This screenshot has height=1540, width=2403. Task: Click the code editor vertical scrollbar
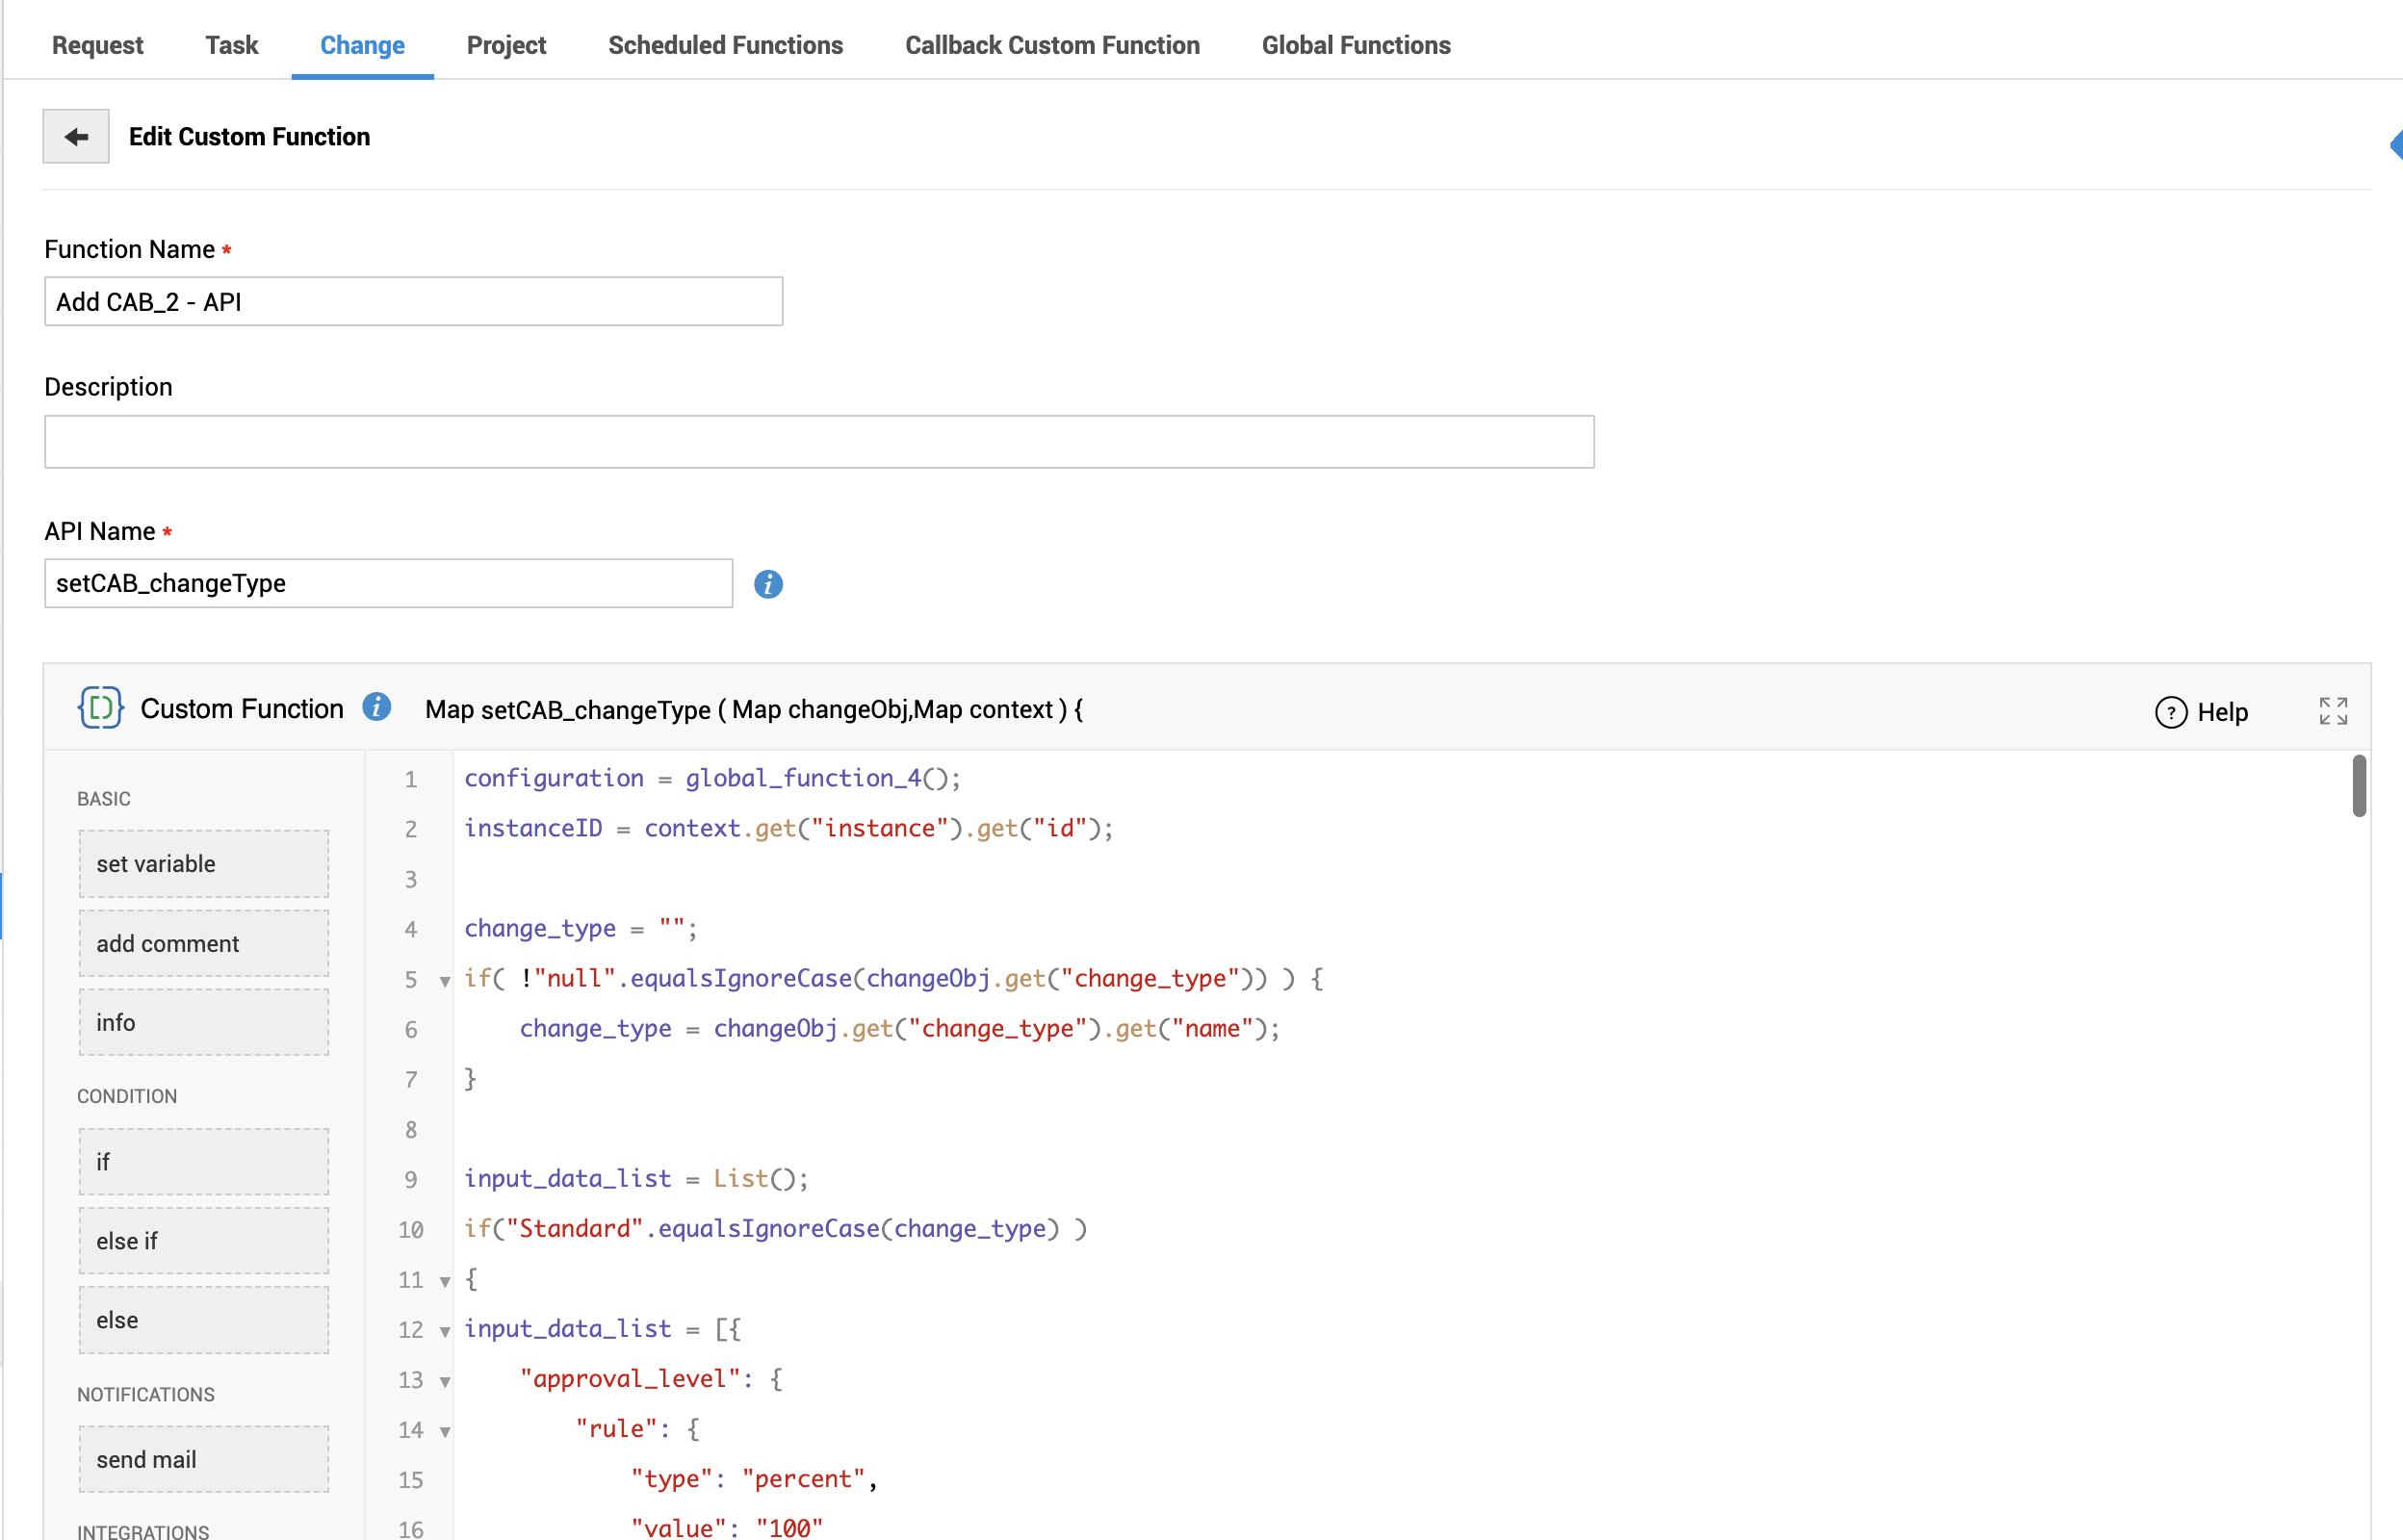click(2359, 786)
